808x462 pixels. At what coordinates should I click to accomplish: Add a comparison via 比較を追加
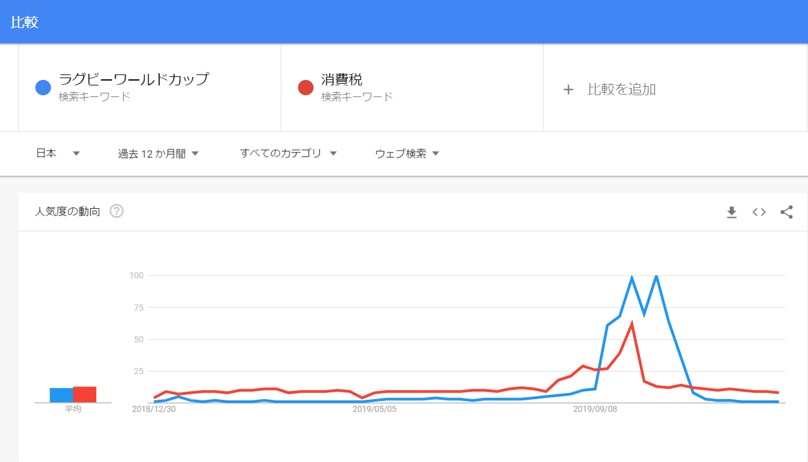621,90
